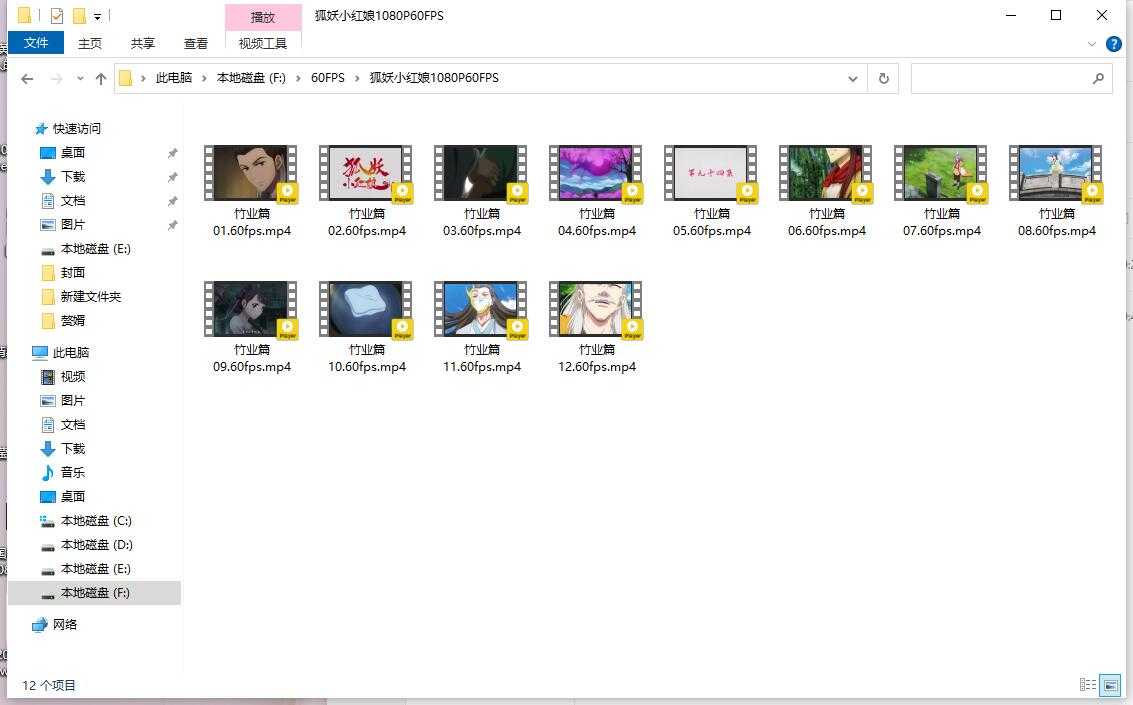Go up one folder level with the up arrow
Viewport: 1133px width, 705px height.
100,79
